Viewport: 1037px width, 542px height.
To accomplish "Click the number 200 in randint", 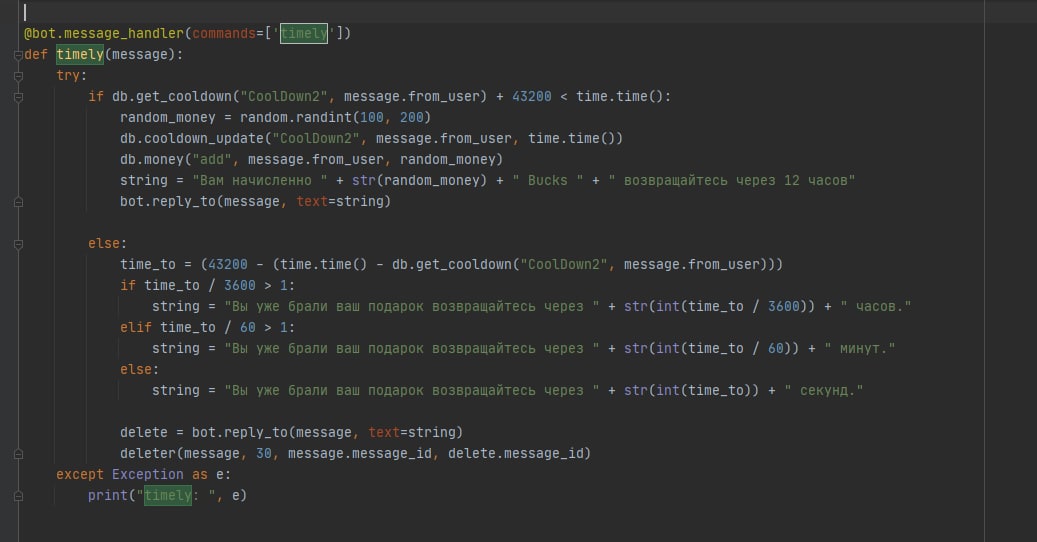I will [x=411, y=118].
